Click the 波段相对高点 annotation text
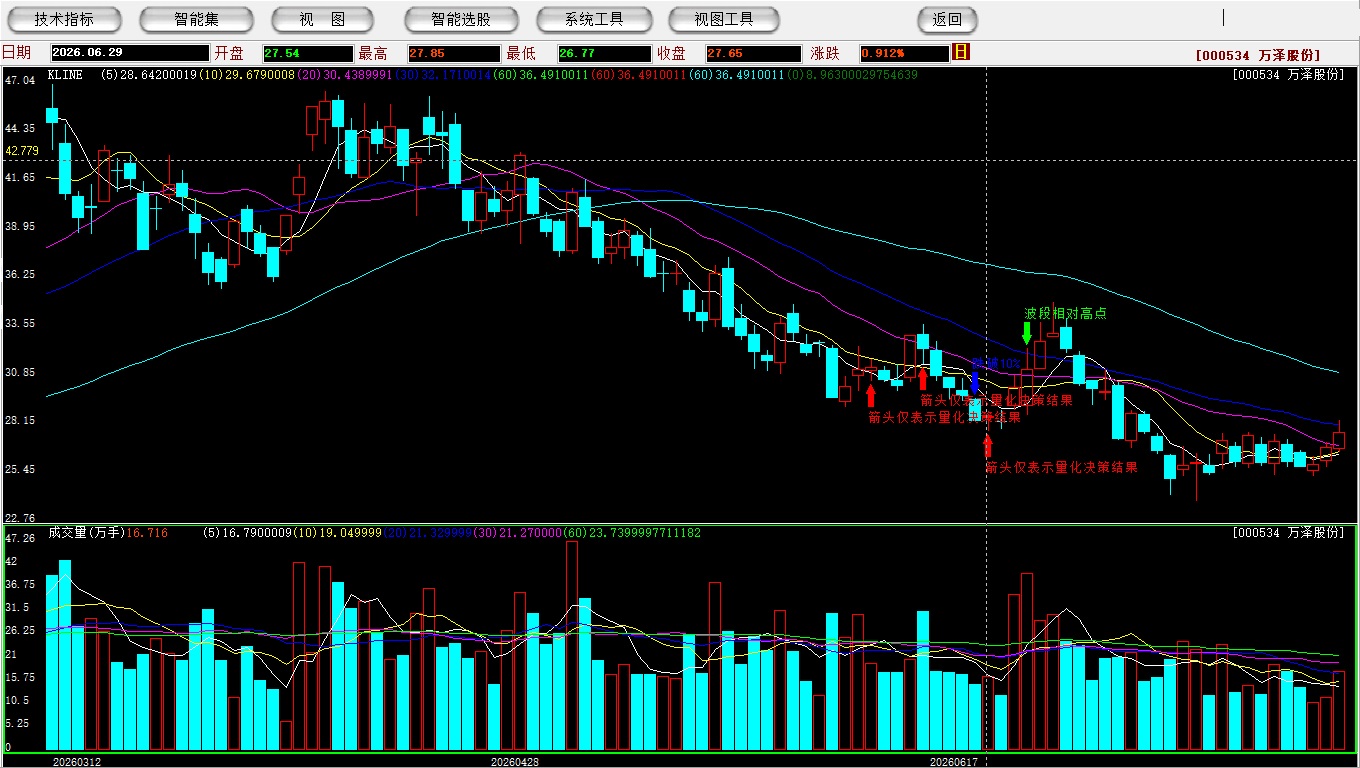 1066,313
